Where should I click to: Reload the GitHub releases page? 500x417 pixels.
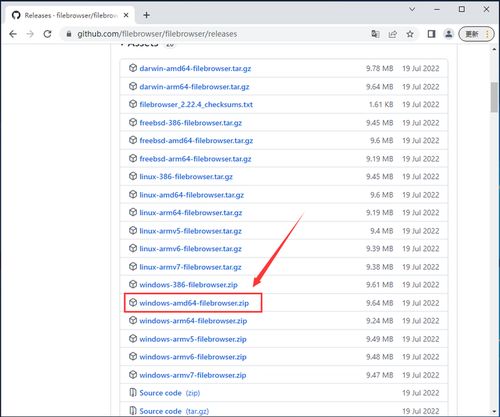click(48, 34)
